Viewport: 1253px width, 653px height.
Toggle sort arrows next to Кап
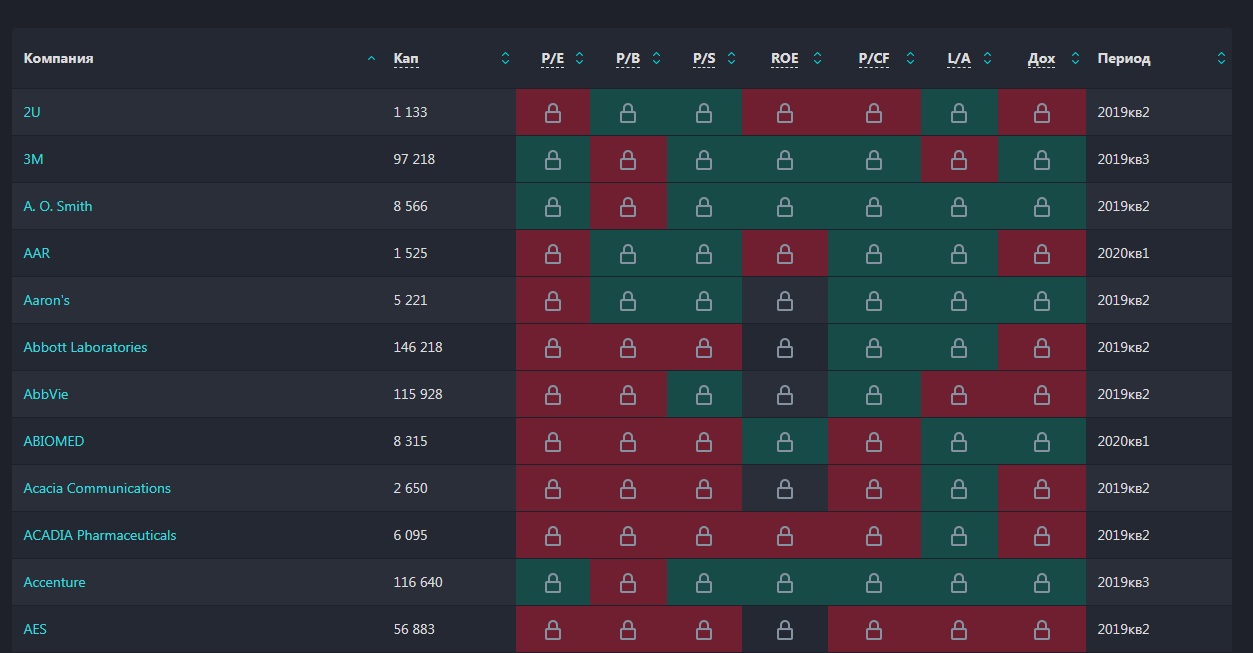pyautogui.click(x=505, y=59)
